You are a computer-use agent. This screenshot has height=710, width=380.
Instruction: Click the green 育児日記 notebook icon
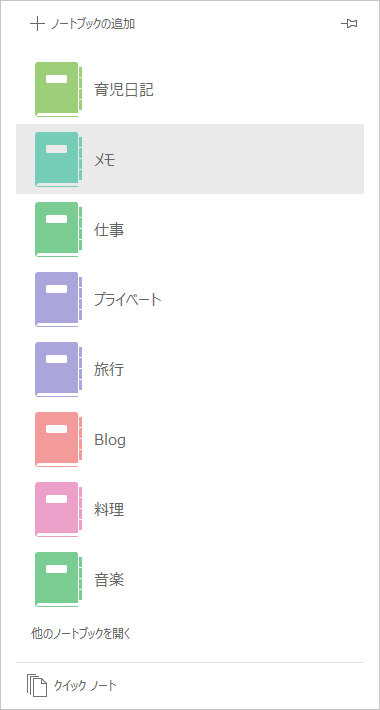tap(59, 90)
